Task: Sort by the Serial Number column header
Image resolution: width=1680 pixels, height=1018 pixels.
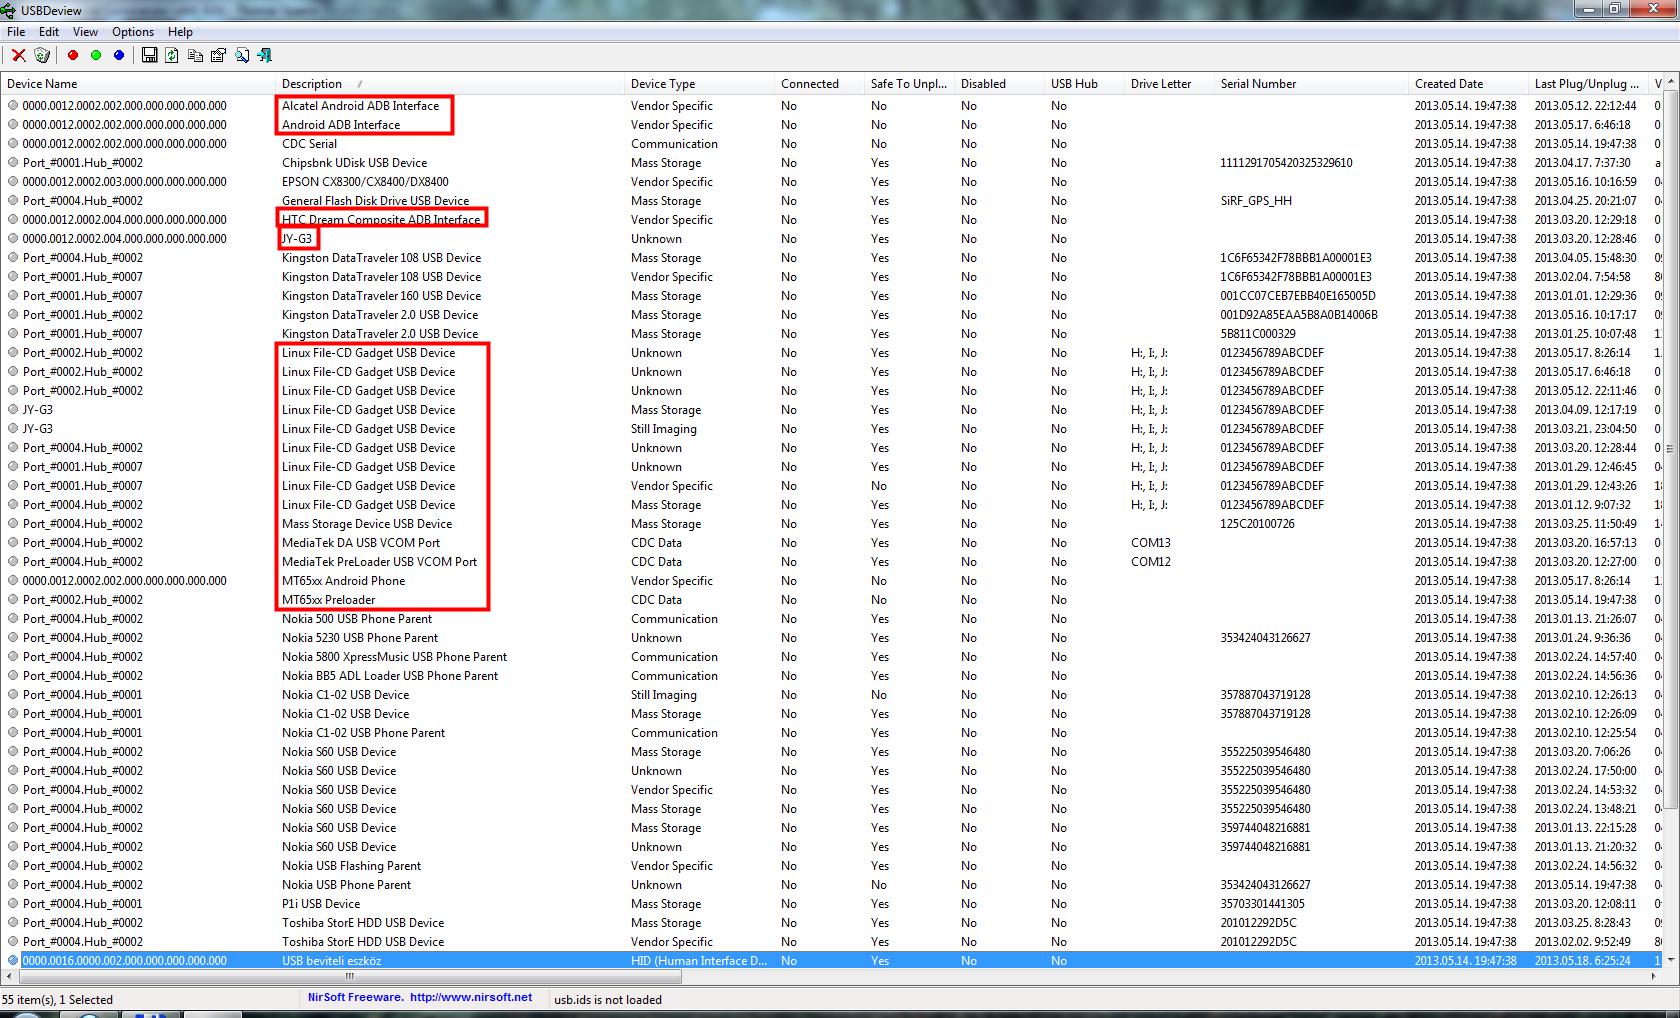Action: (x=1311, y=84)
